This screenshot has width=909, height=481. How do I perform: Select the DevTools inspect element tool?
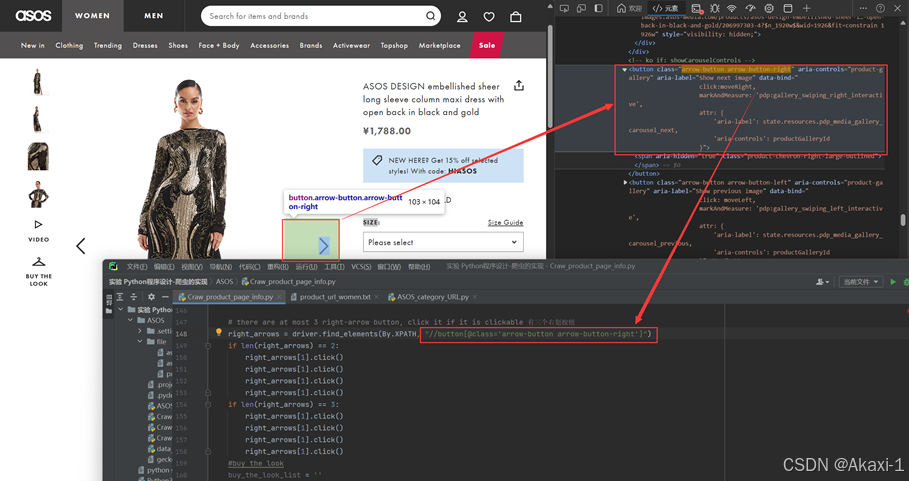click(564, 8)
